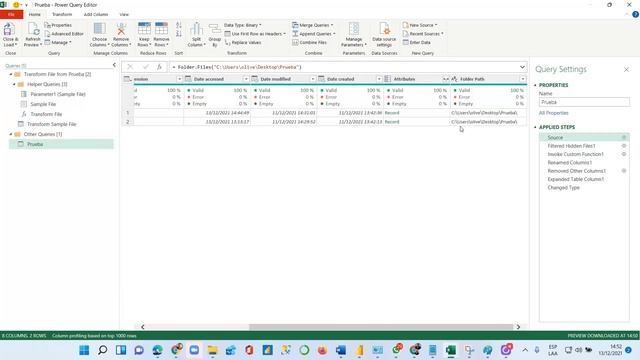The image size is (640, 360).
Task: Open the Advanced Editor
Action: click(64, 34)
